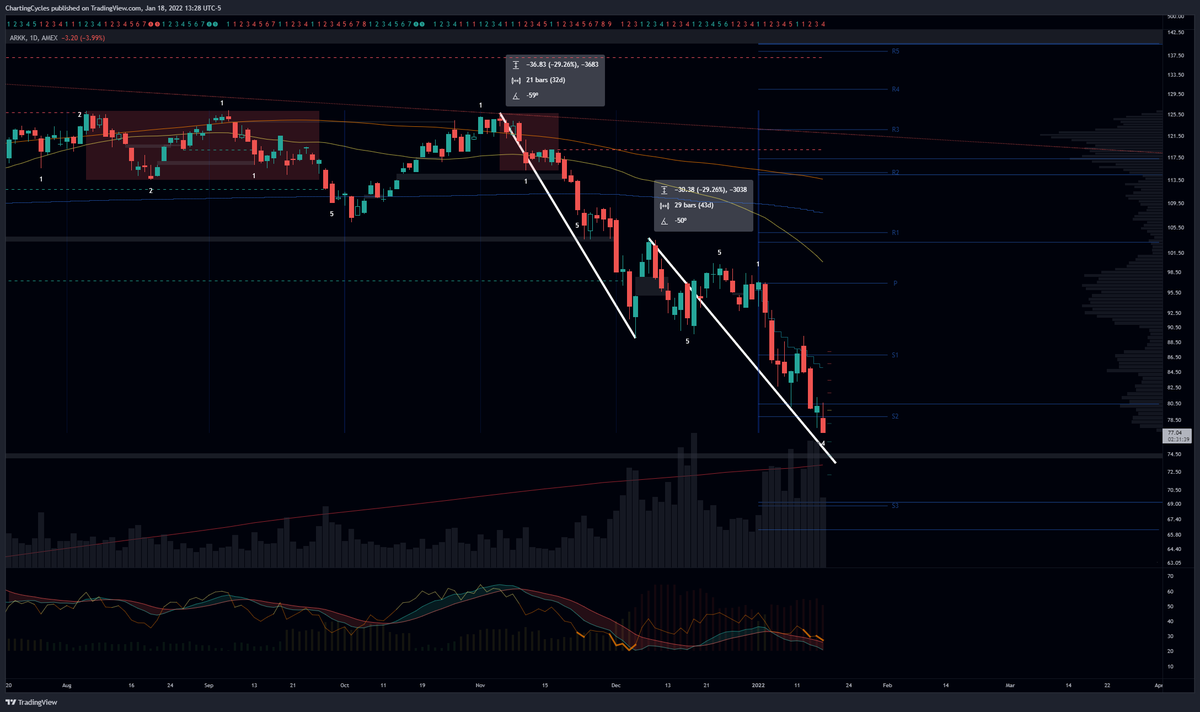Click the TradingView logo icon at bottom left
Image resolution: width=1200 pixels, height=712 pixels.
click(10, 702)
